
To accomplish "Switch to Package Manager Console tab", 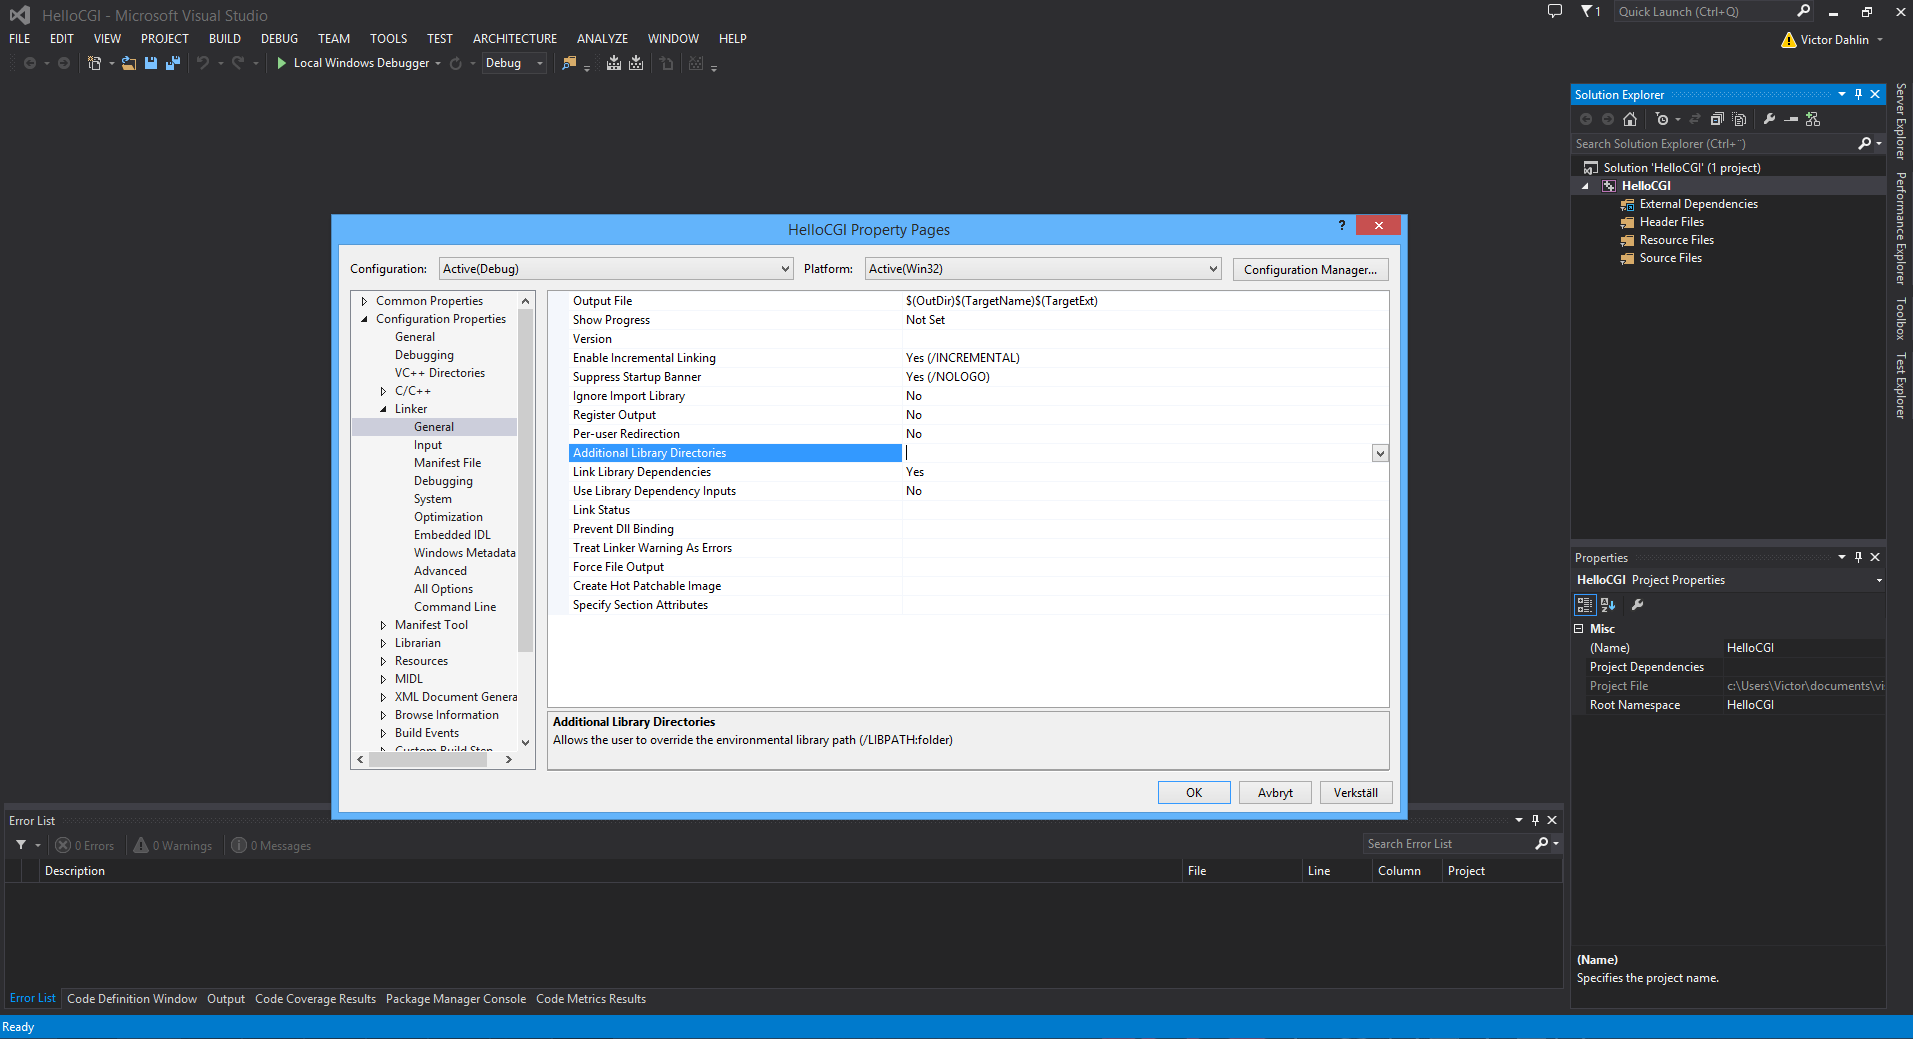I will pyautogui.click(x=456, y=999).
